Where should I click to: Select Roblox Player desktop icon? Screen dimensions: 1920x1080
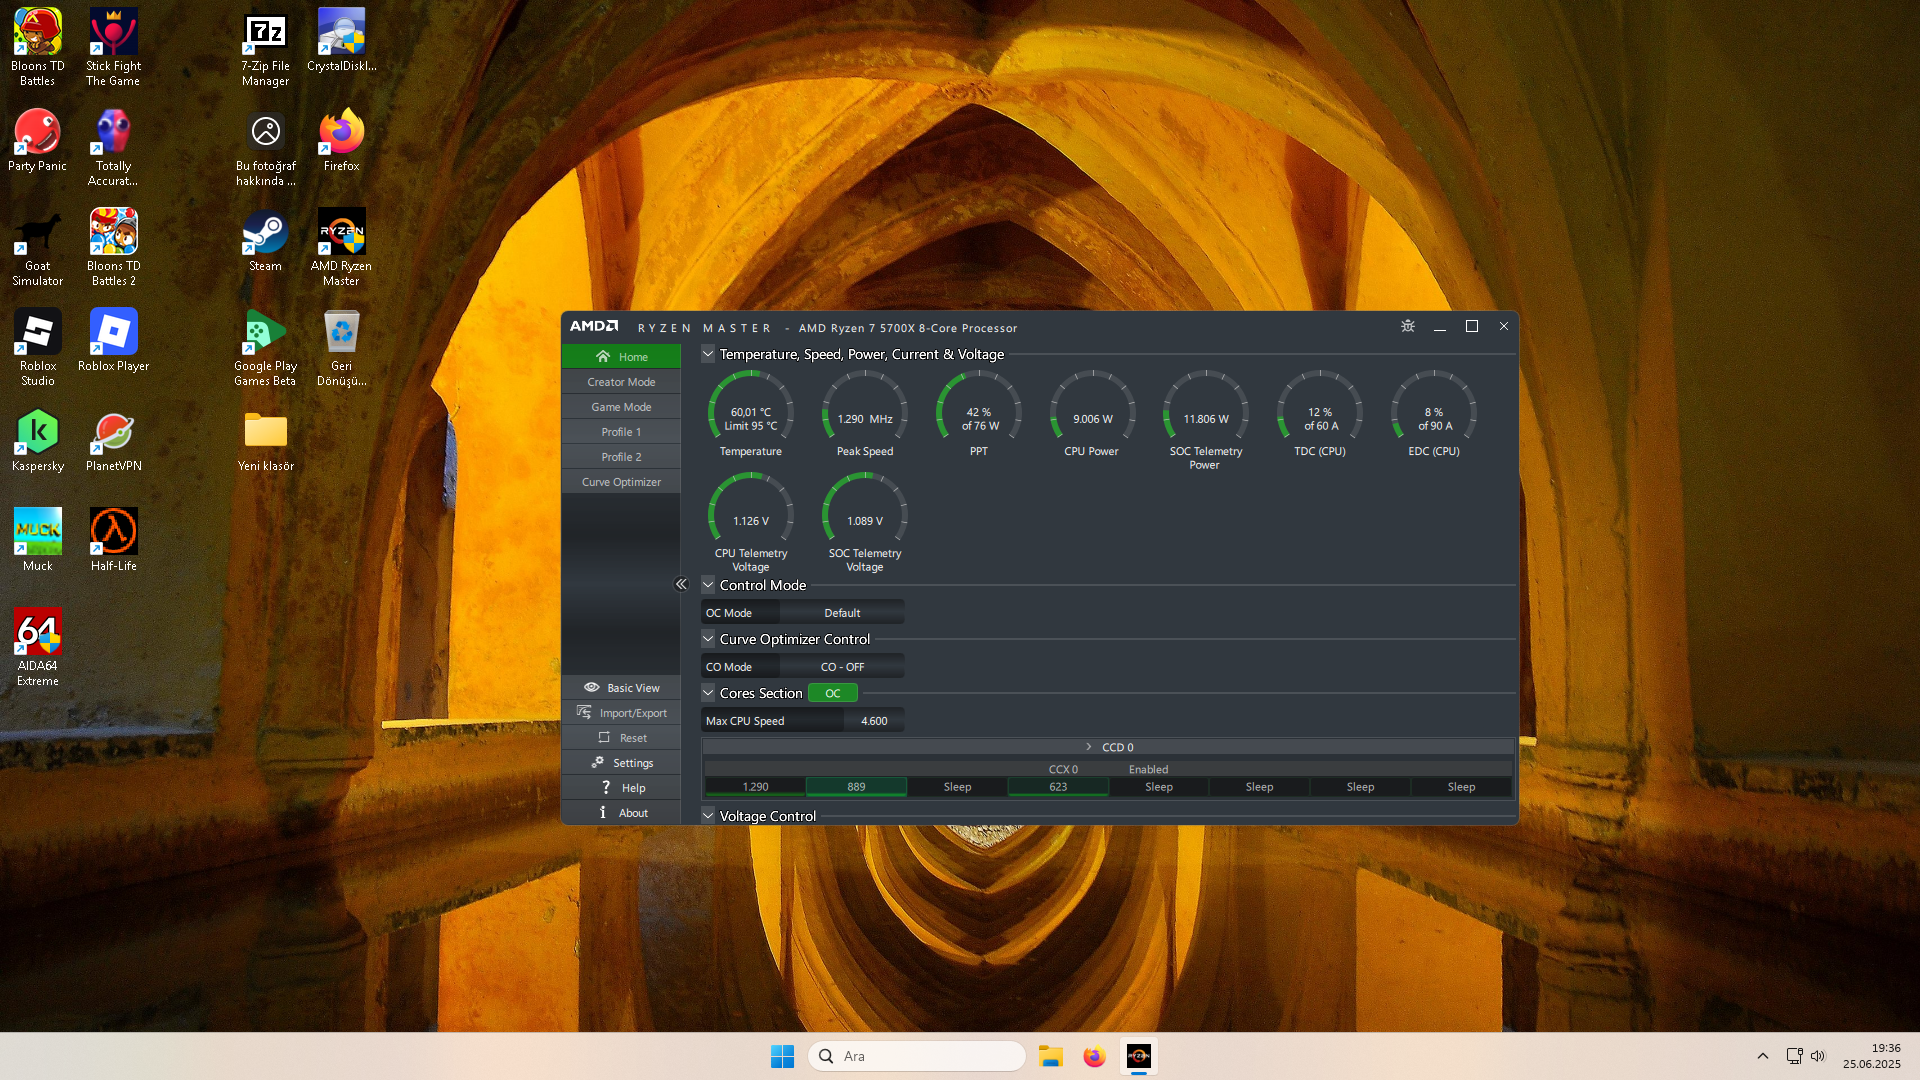point(113,340)
